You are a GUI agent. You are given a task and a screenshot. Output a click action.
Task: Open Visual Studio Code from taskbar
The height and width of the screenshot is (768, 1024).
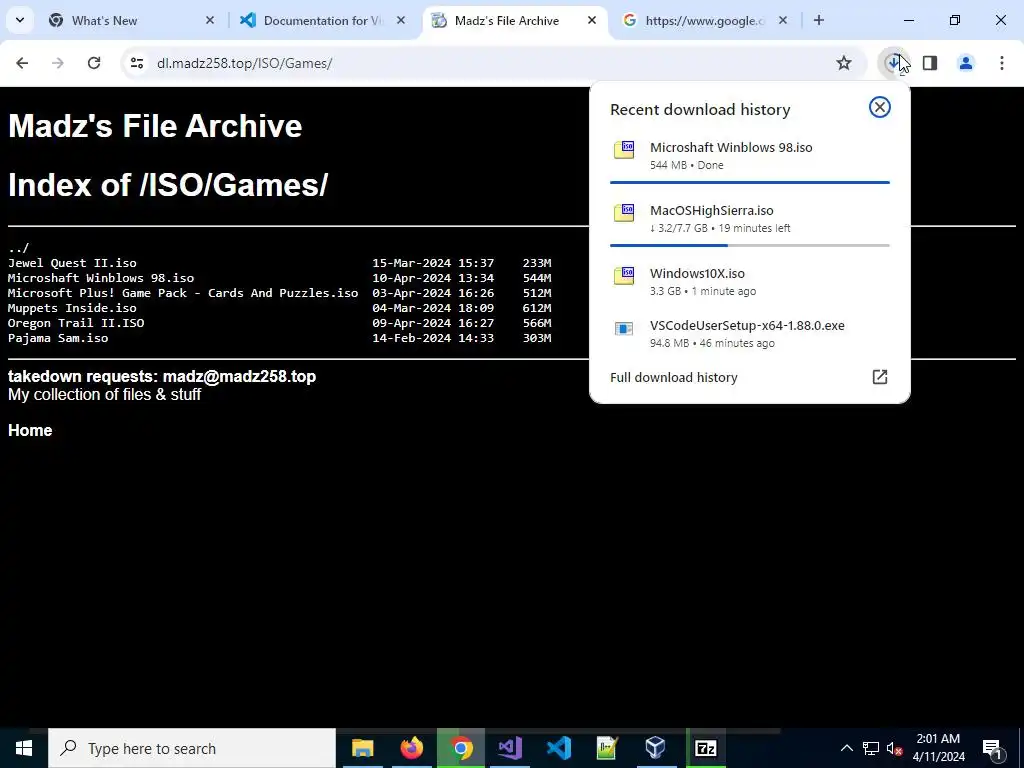[559, 748]
